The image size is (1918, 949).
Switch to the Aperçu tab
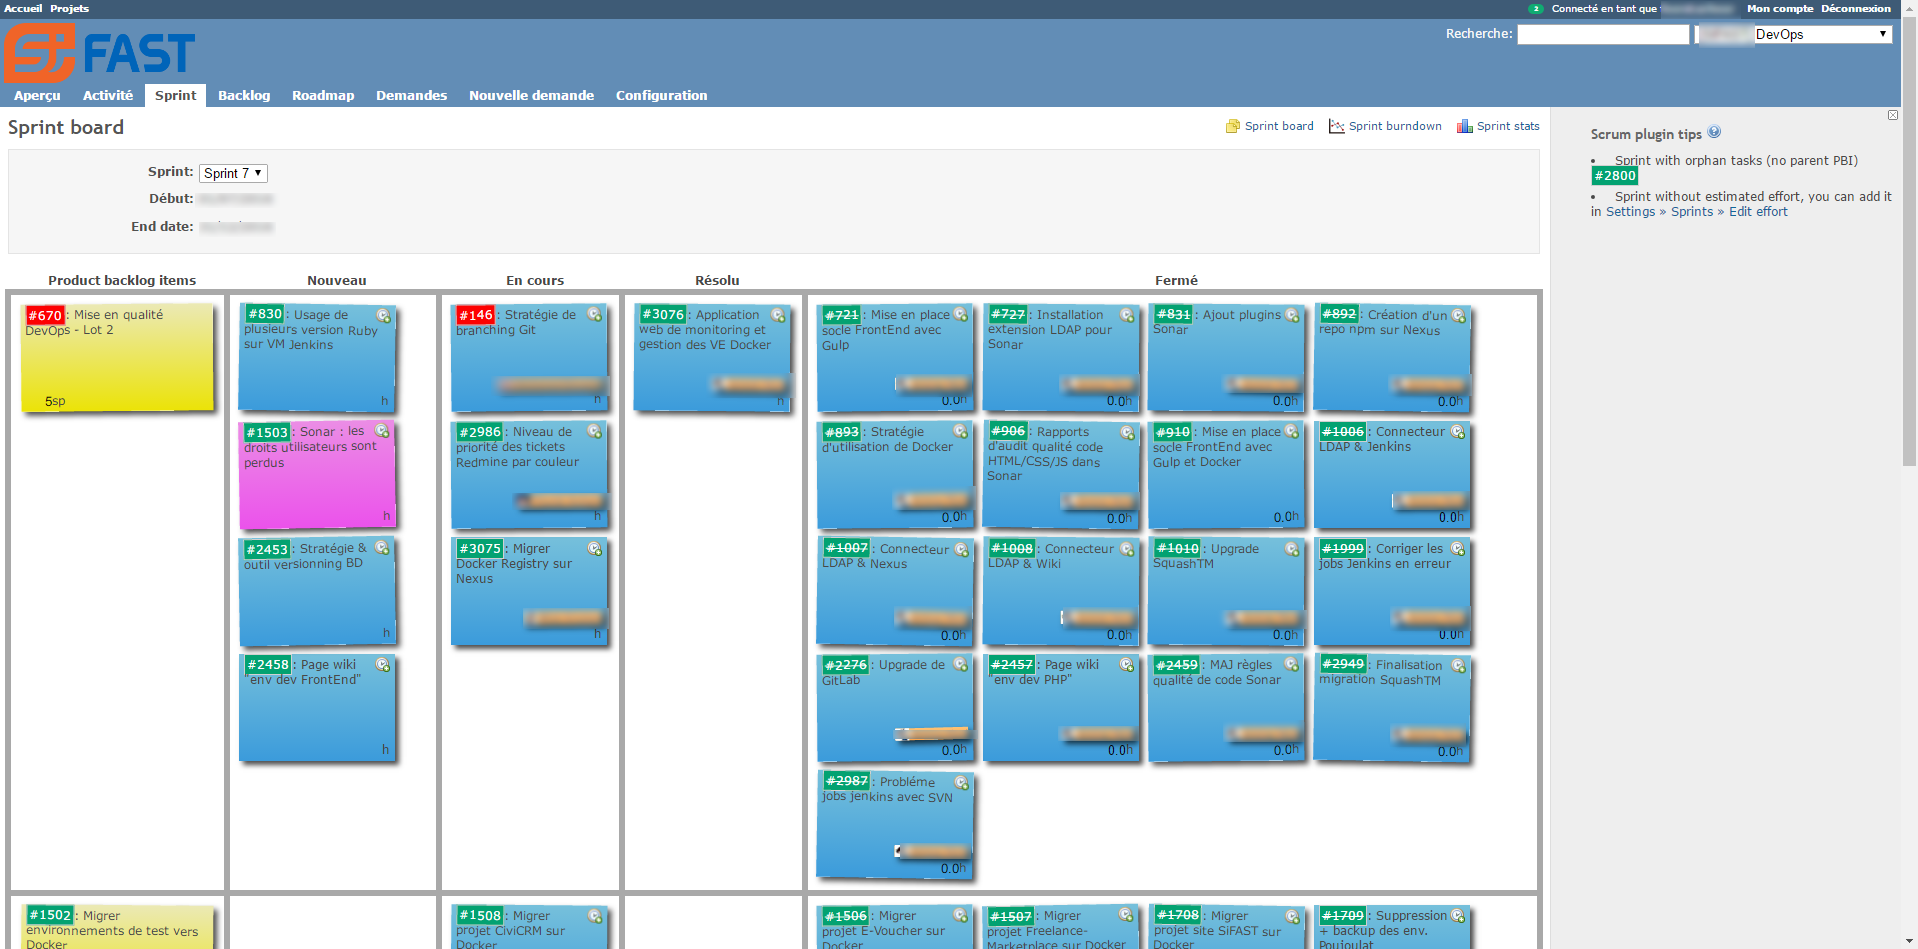(x=37, y=95)
